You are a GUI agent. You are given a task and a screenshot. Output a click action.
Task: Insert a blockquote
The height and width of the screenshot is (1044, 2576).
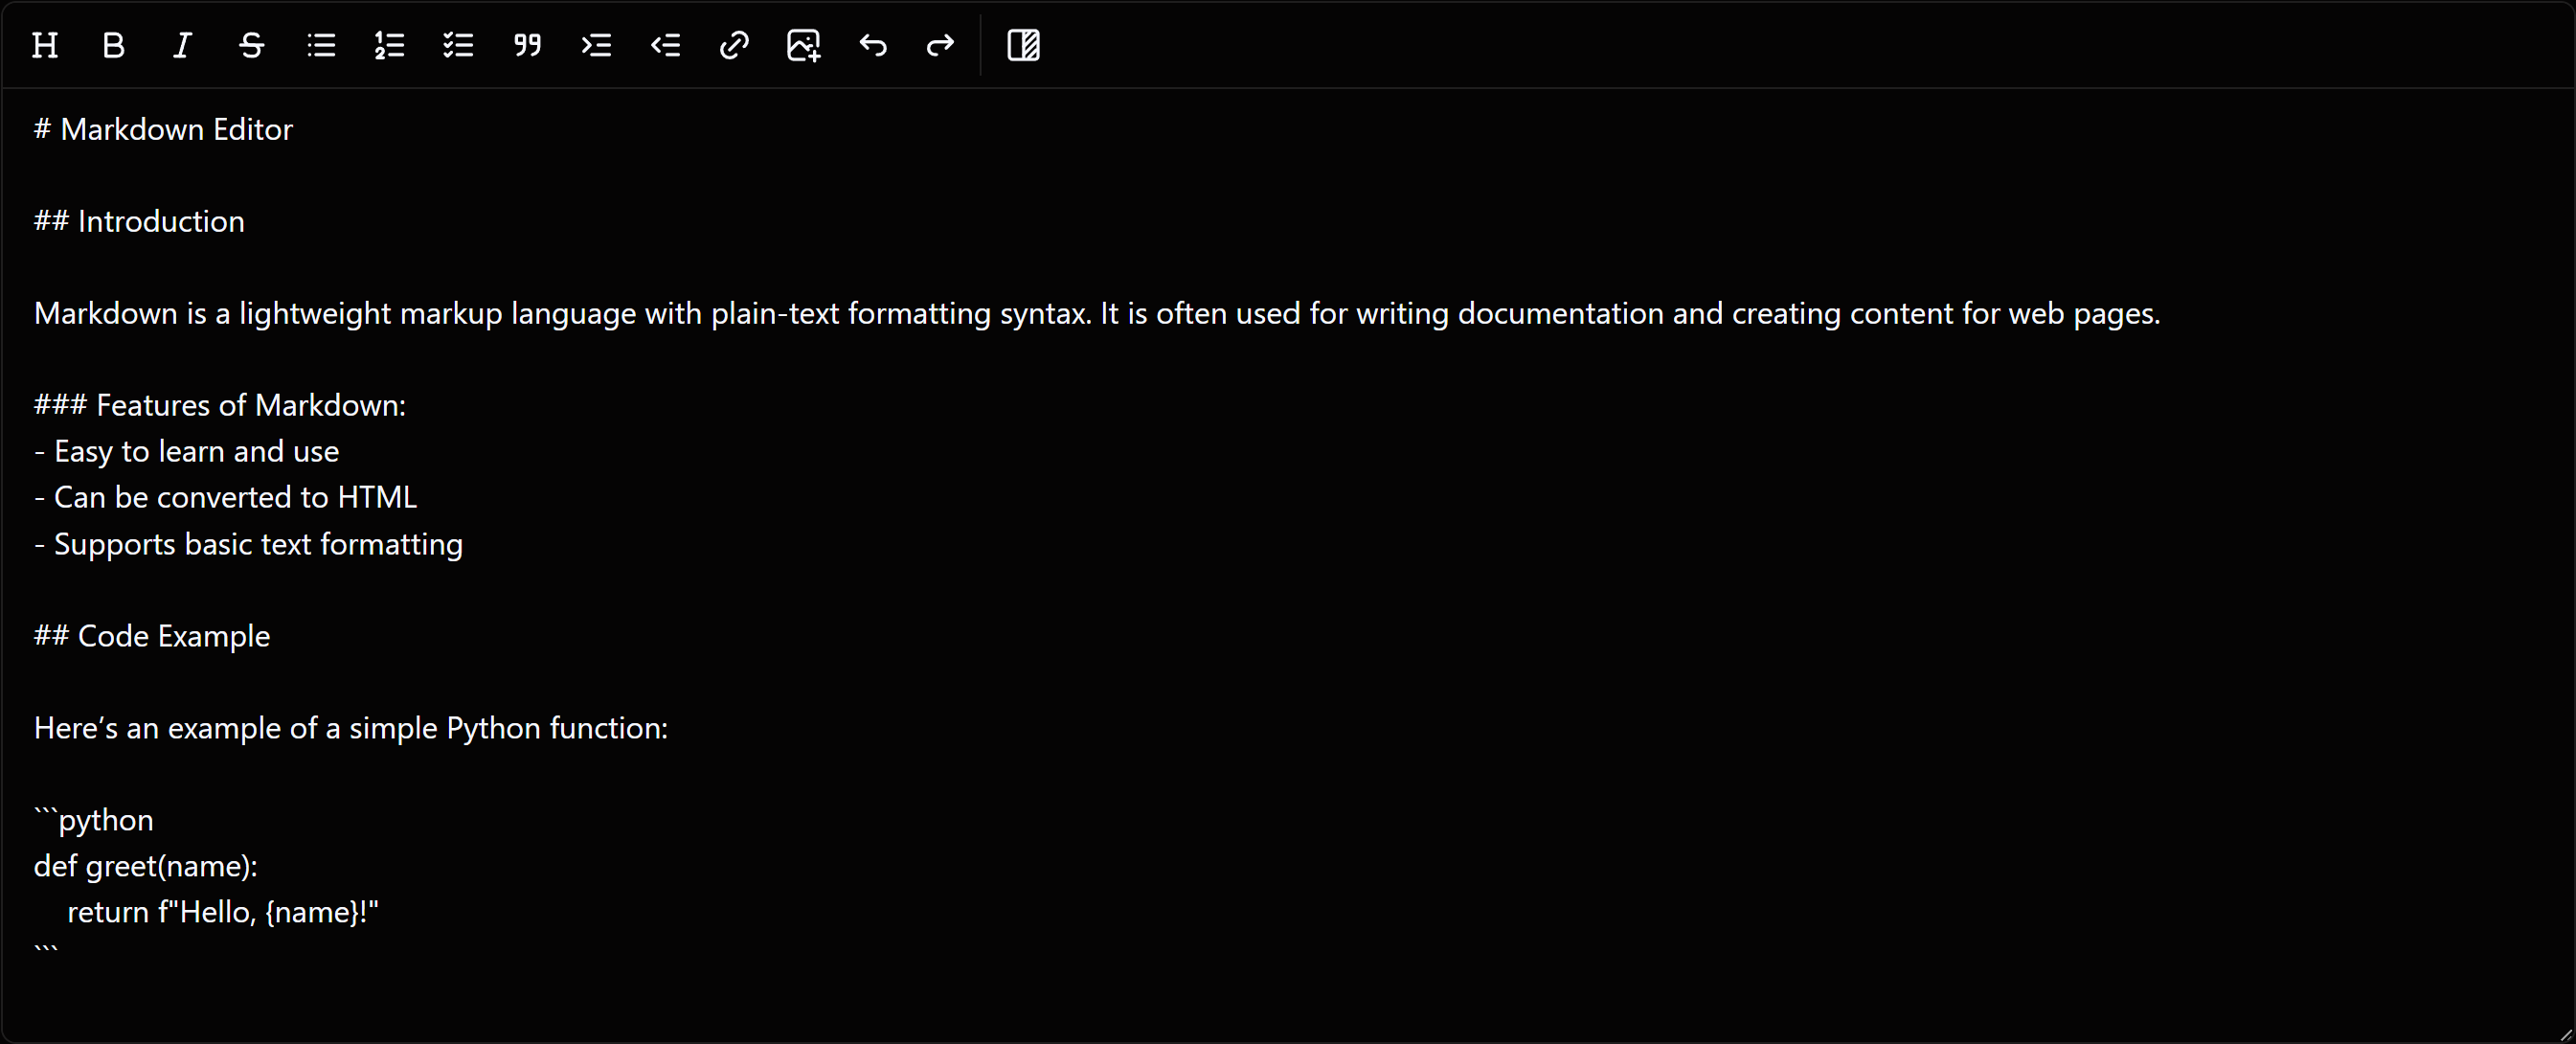[527, 45]
